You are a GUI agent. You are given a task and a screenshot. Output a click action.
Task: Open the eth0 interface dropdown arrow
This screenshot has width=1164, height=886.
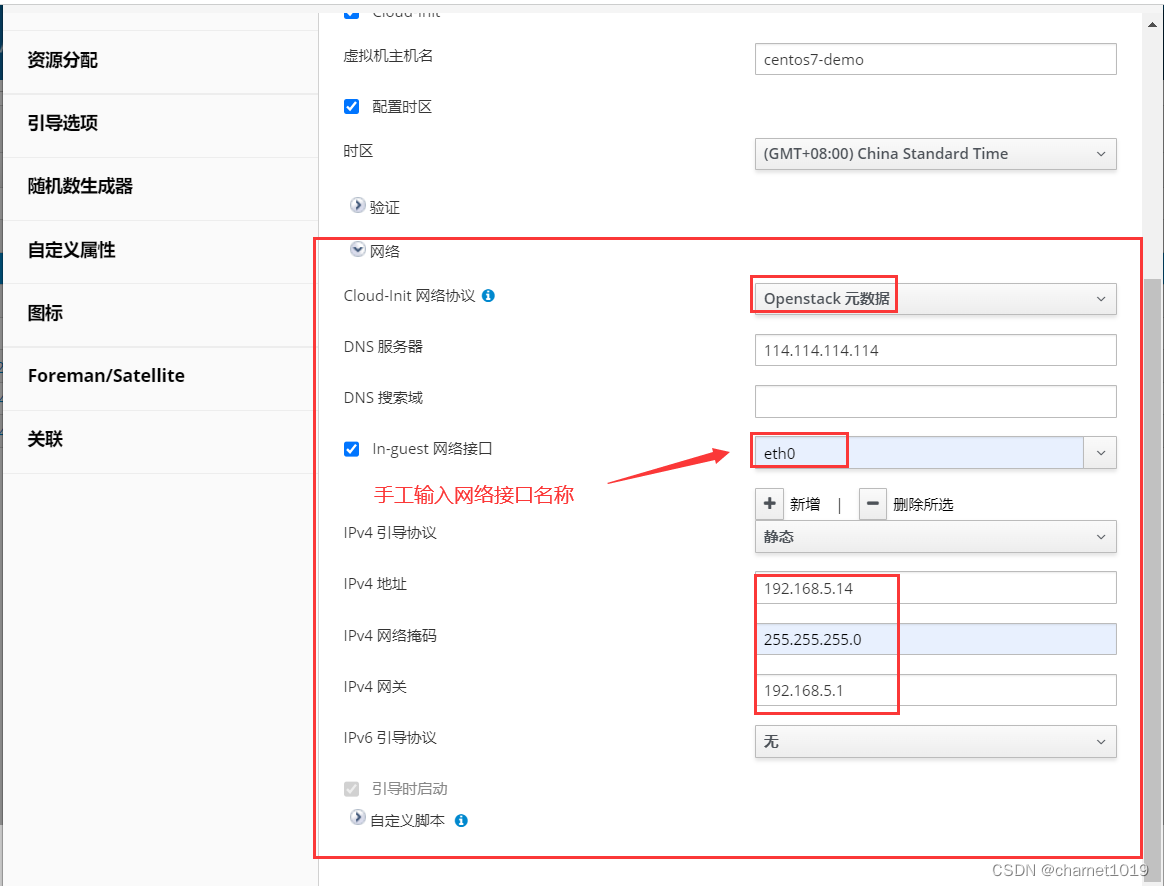tap(1100, 453)
